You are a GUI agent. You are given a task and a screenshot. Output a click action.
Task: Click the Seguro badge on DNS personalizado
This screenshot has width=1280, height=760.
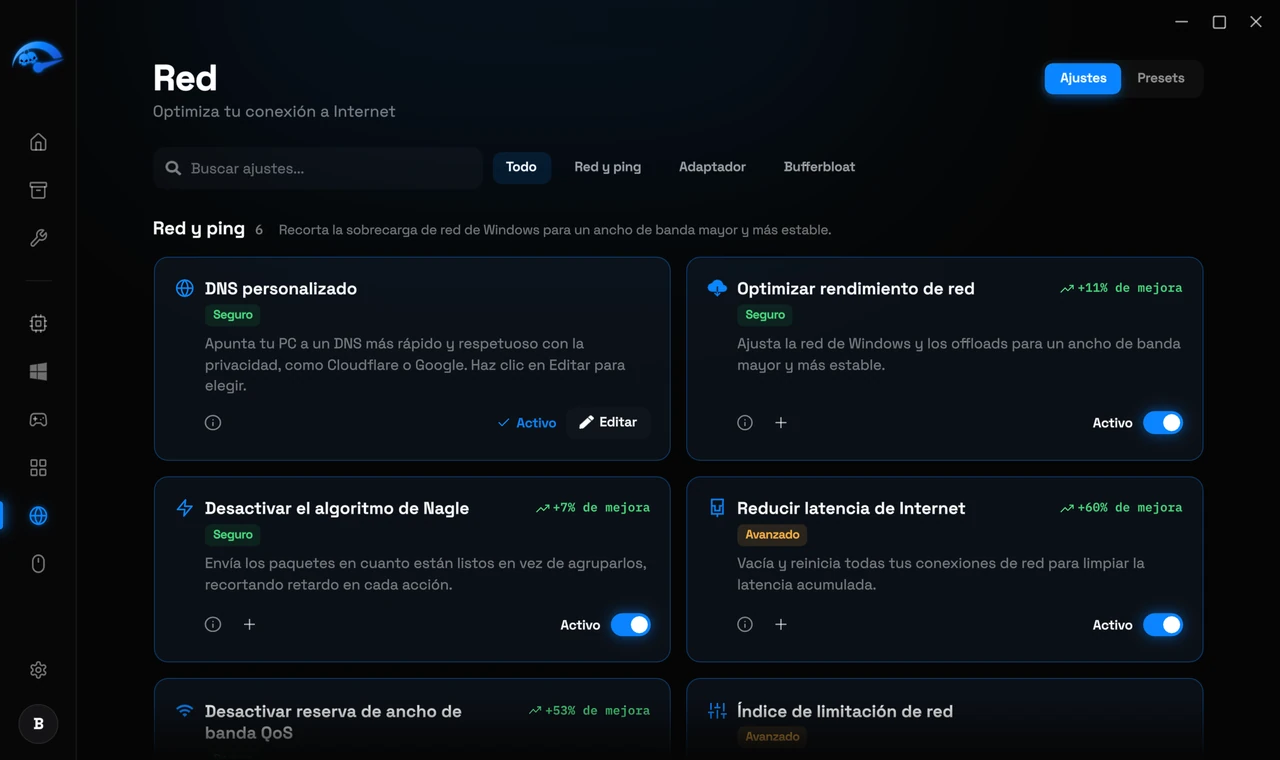pyautogui.click(x=233, y=315)
